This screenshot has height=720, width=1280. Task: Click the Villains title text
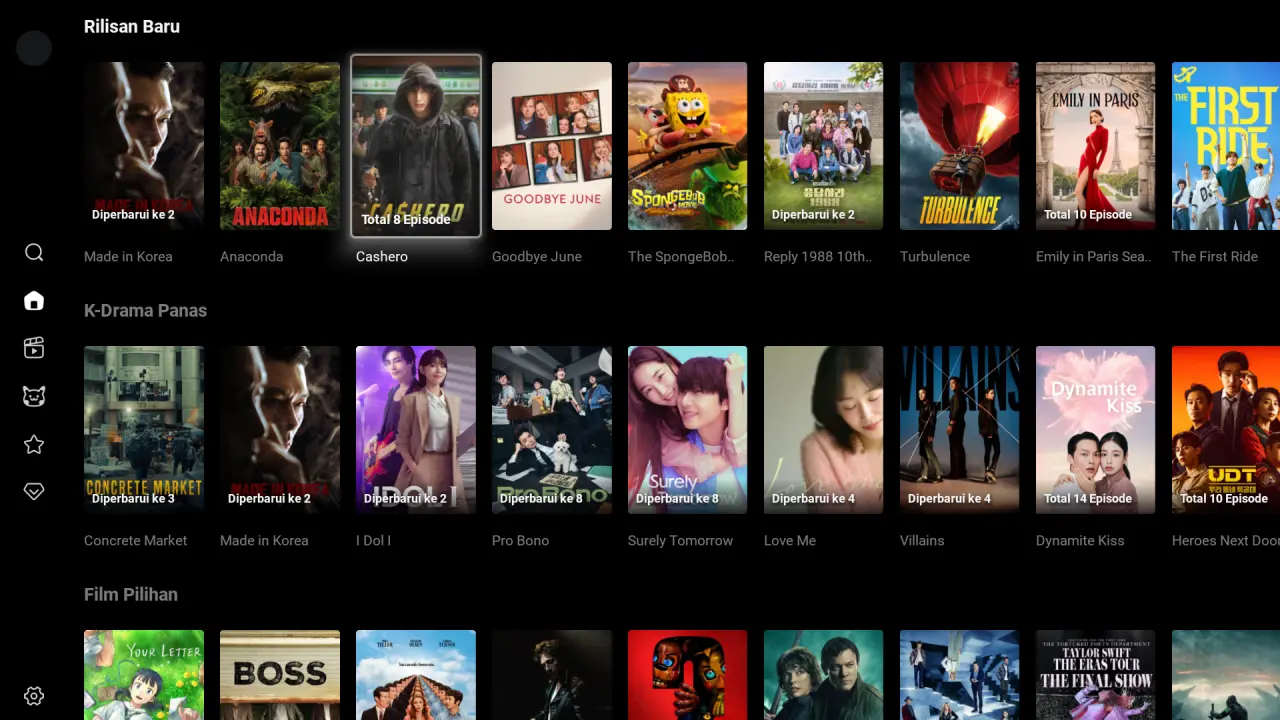922,540
